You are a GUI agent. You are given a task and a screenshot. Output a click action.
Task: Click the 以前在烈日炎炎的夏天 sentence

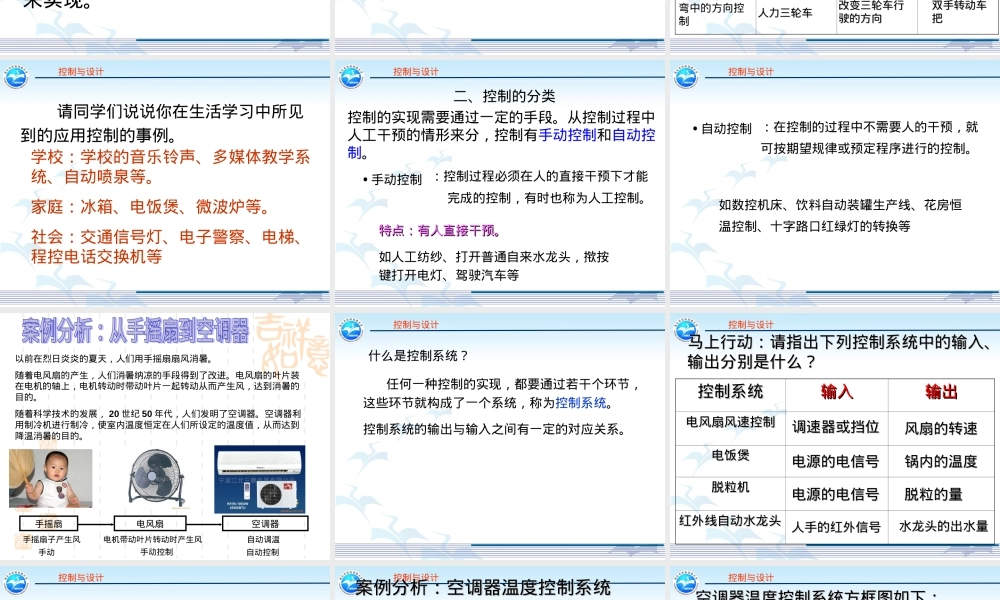point(114,359)
